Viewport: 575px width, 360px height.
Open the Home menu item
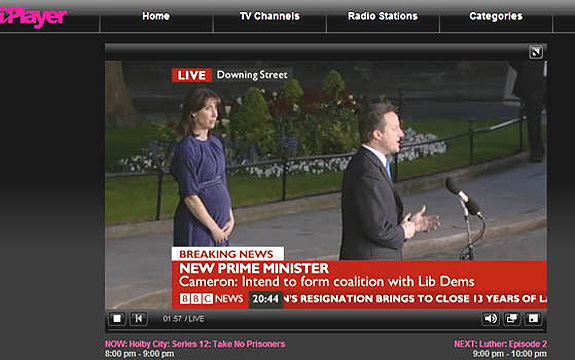click(156, 16)
